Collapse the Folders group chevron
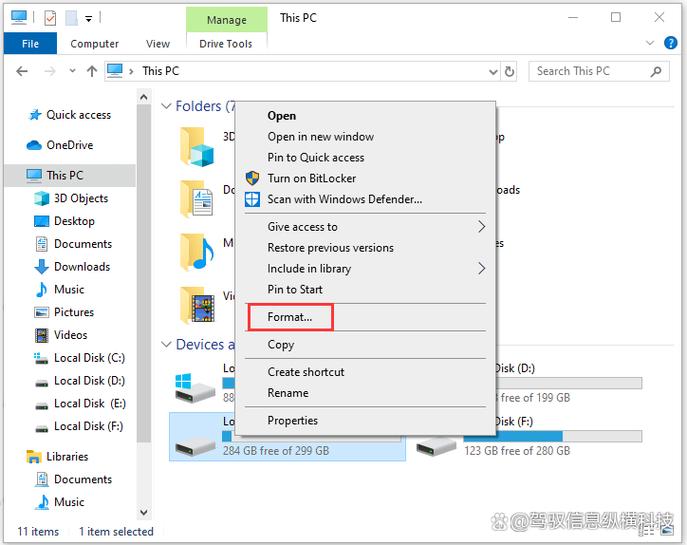Image resolution: width=687 pixels, height=545 pixels. click(x=166, y=106)
